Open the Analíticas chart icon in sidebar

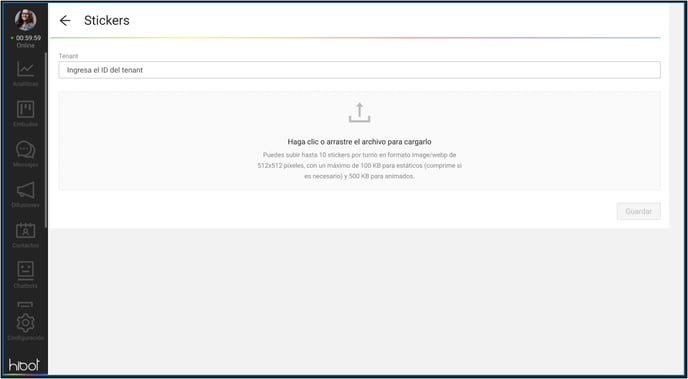click(x=25, y=69)
